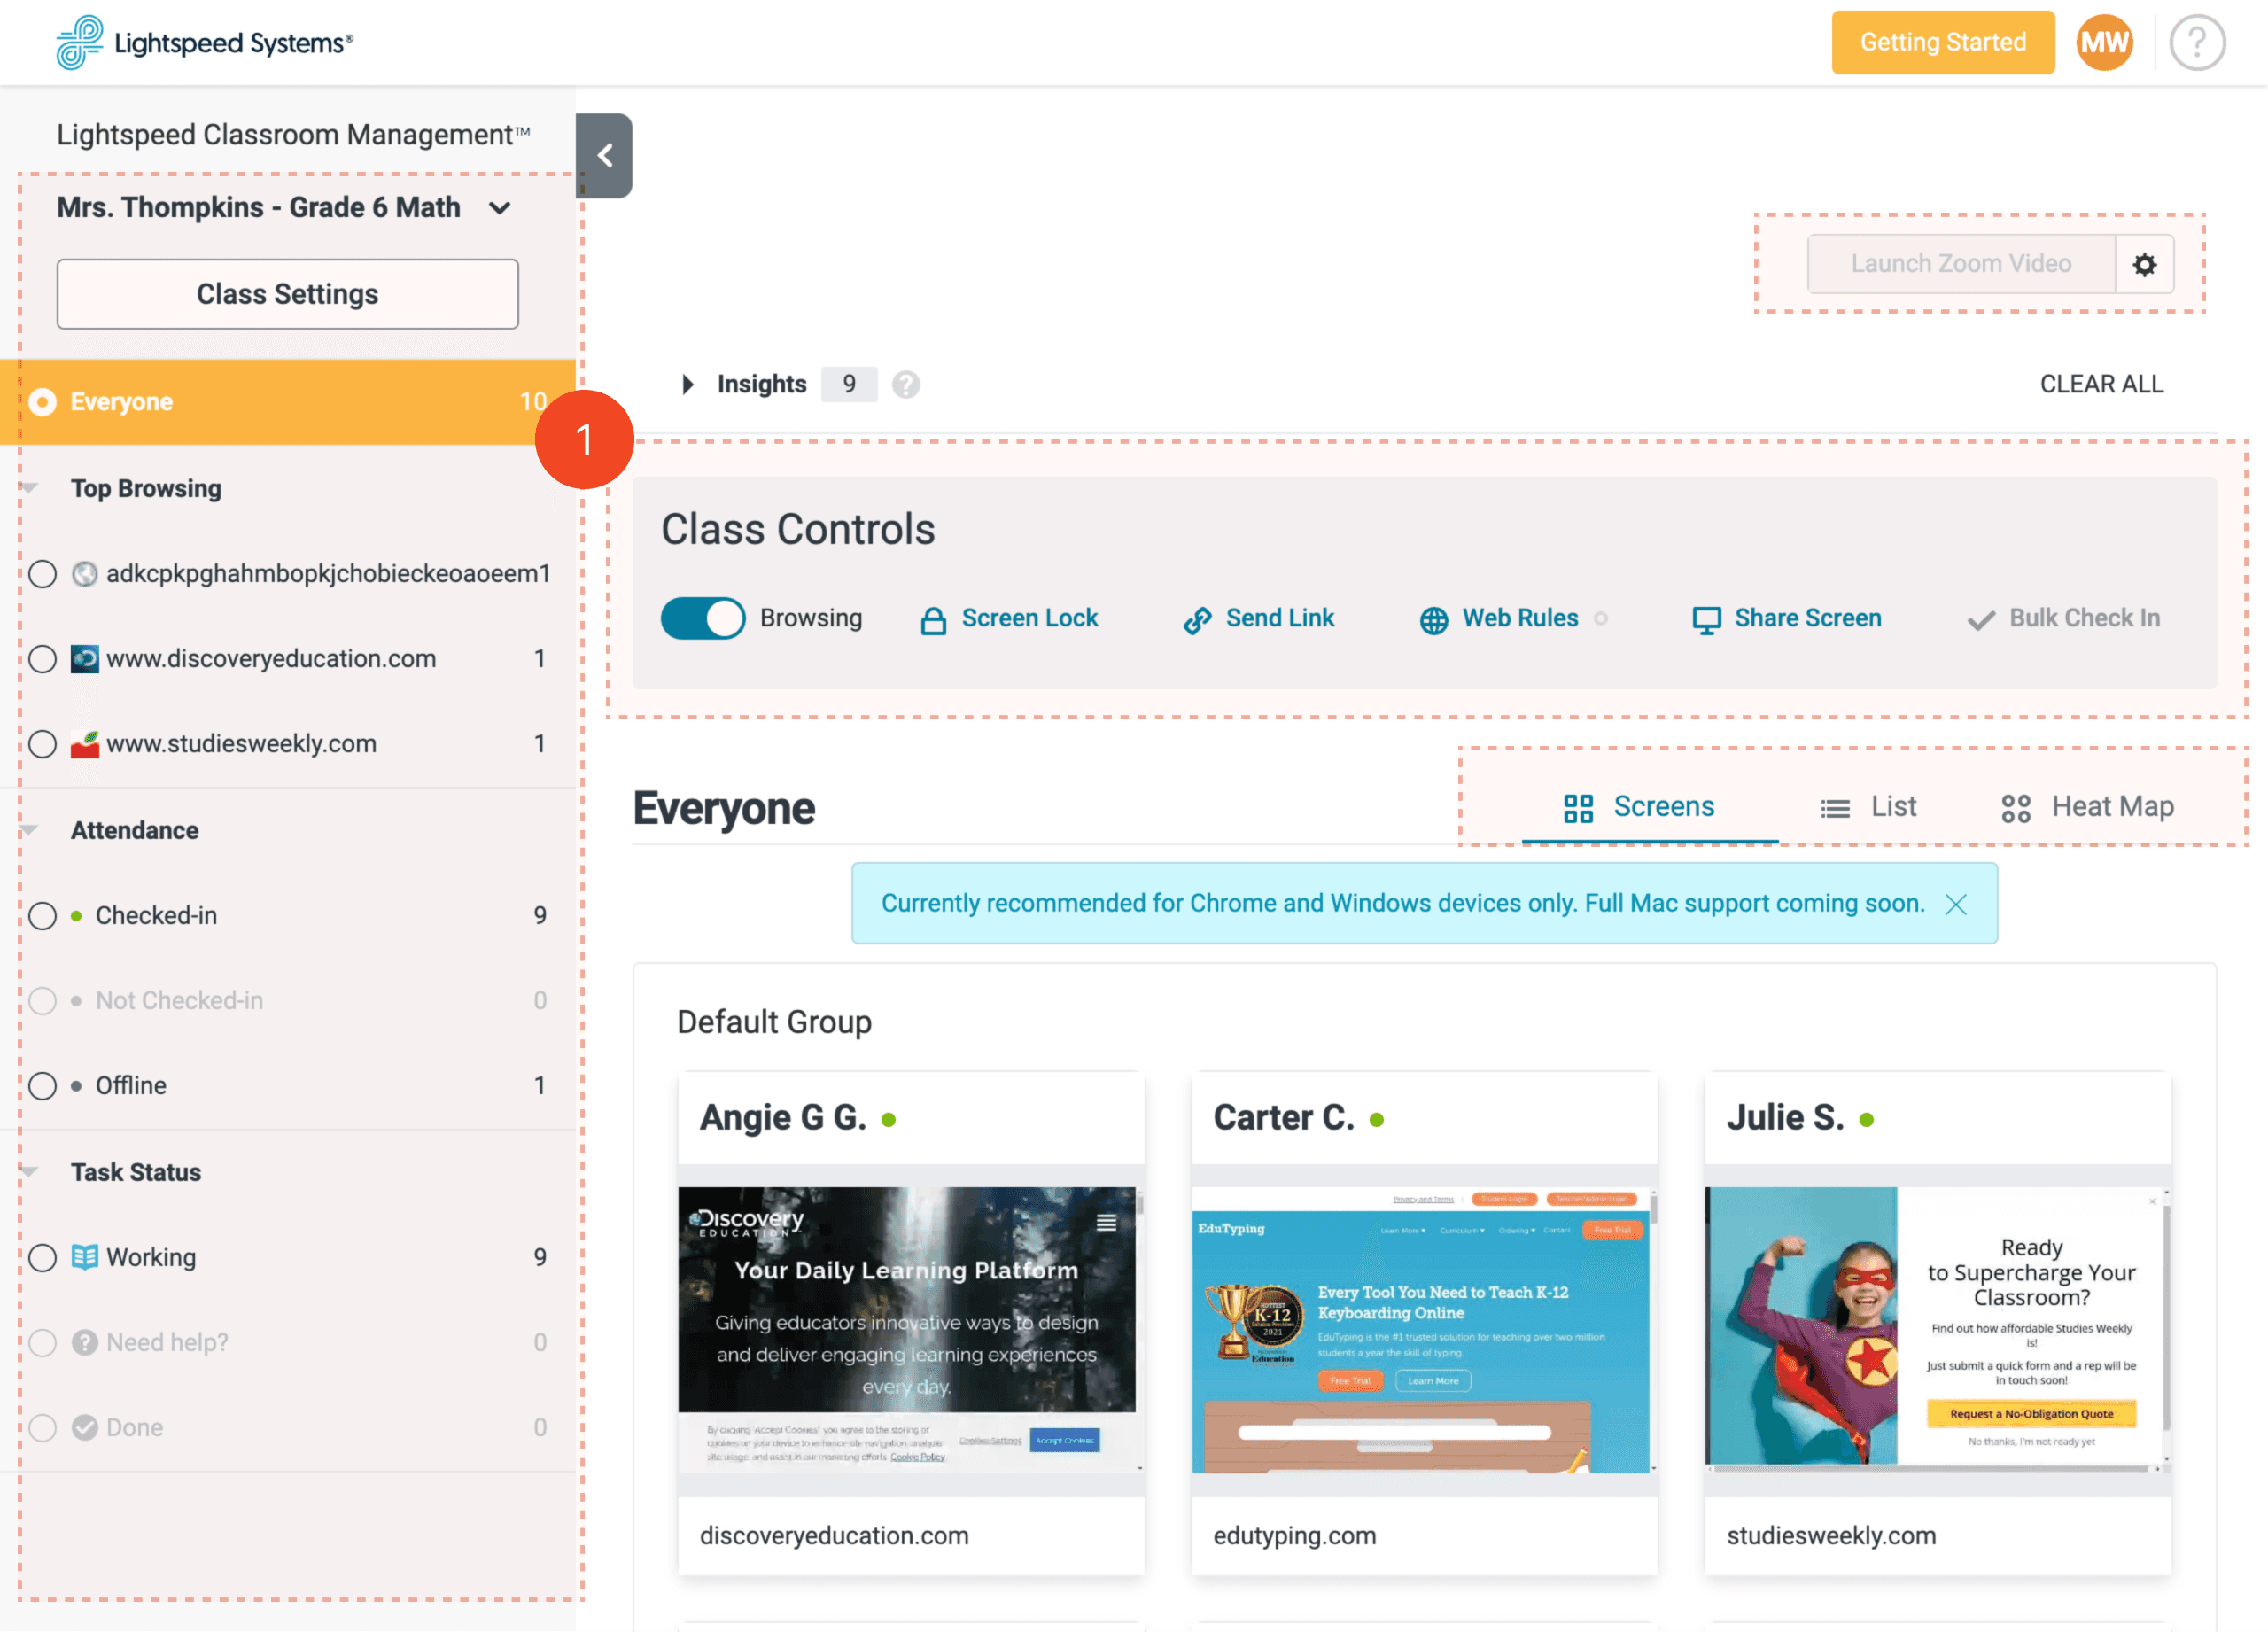Click the Screen Lock icon

[x=933, y=616]
